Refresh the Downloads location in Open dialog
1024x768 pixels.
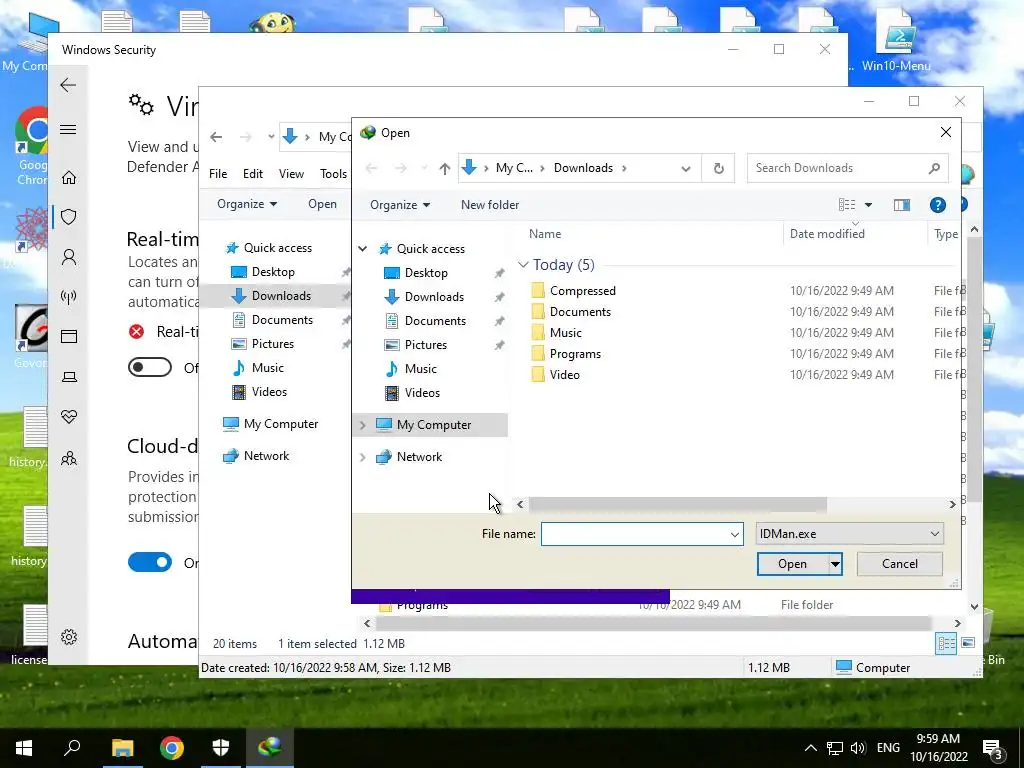(718, 168)
